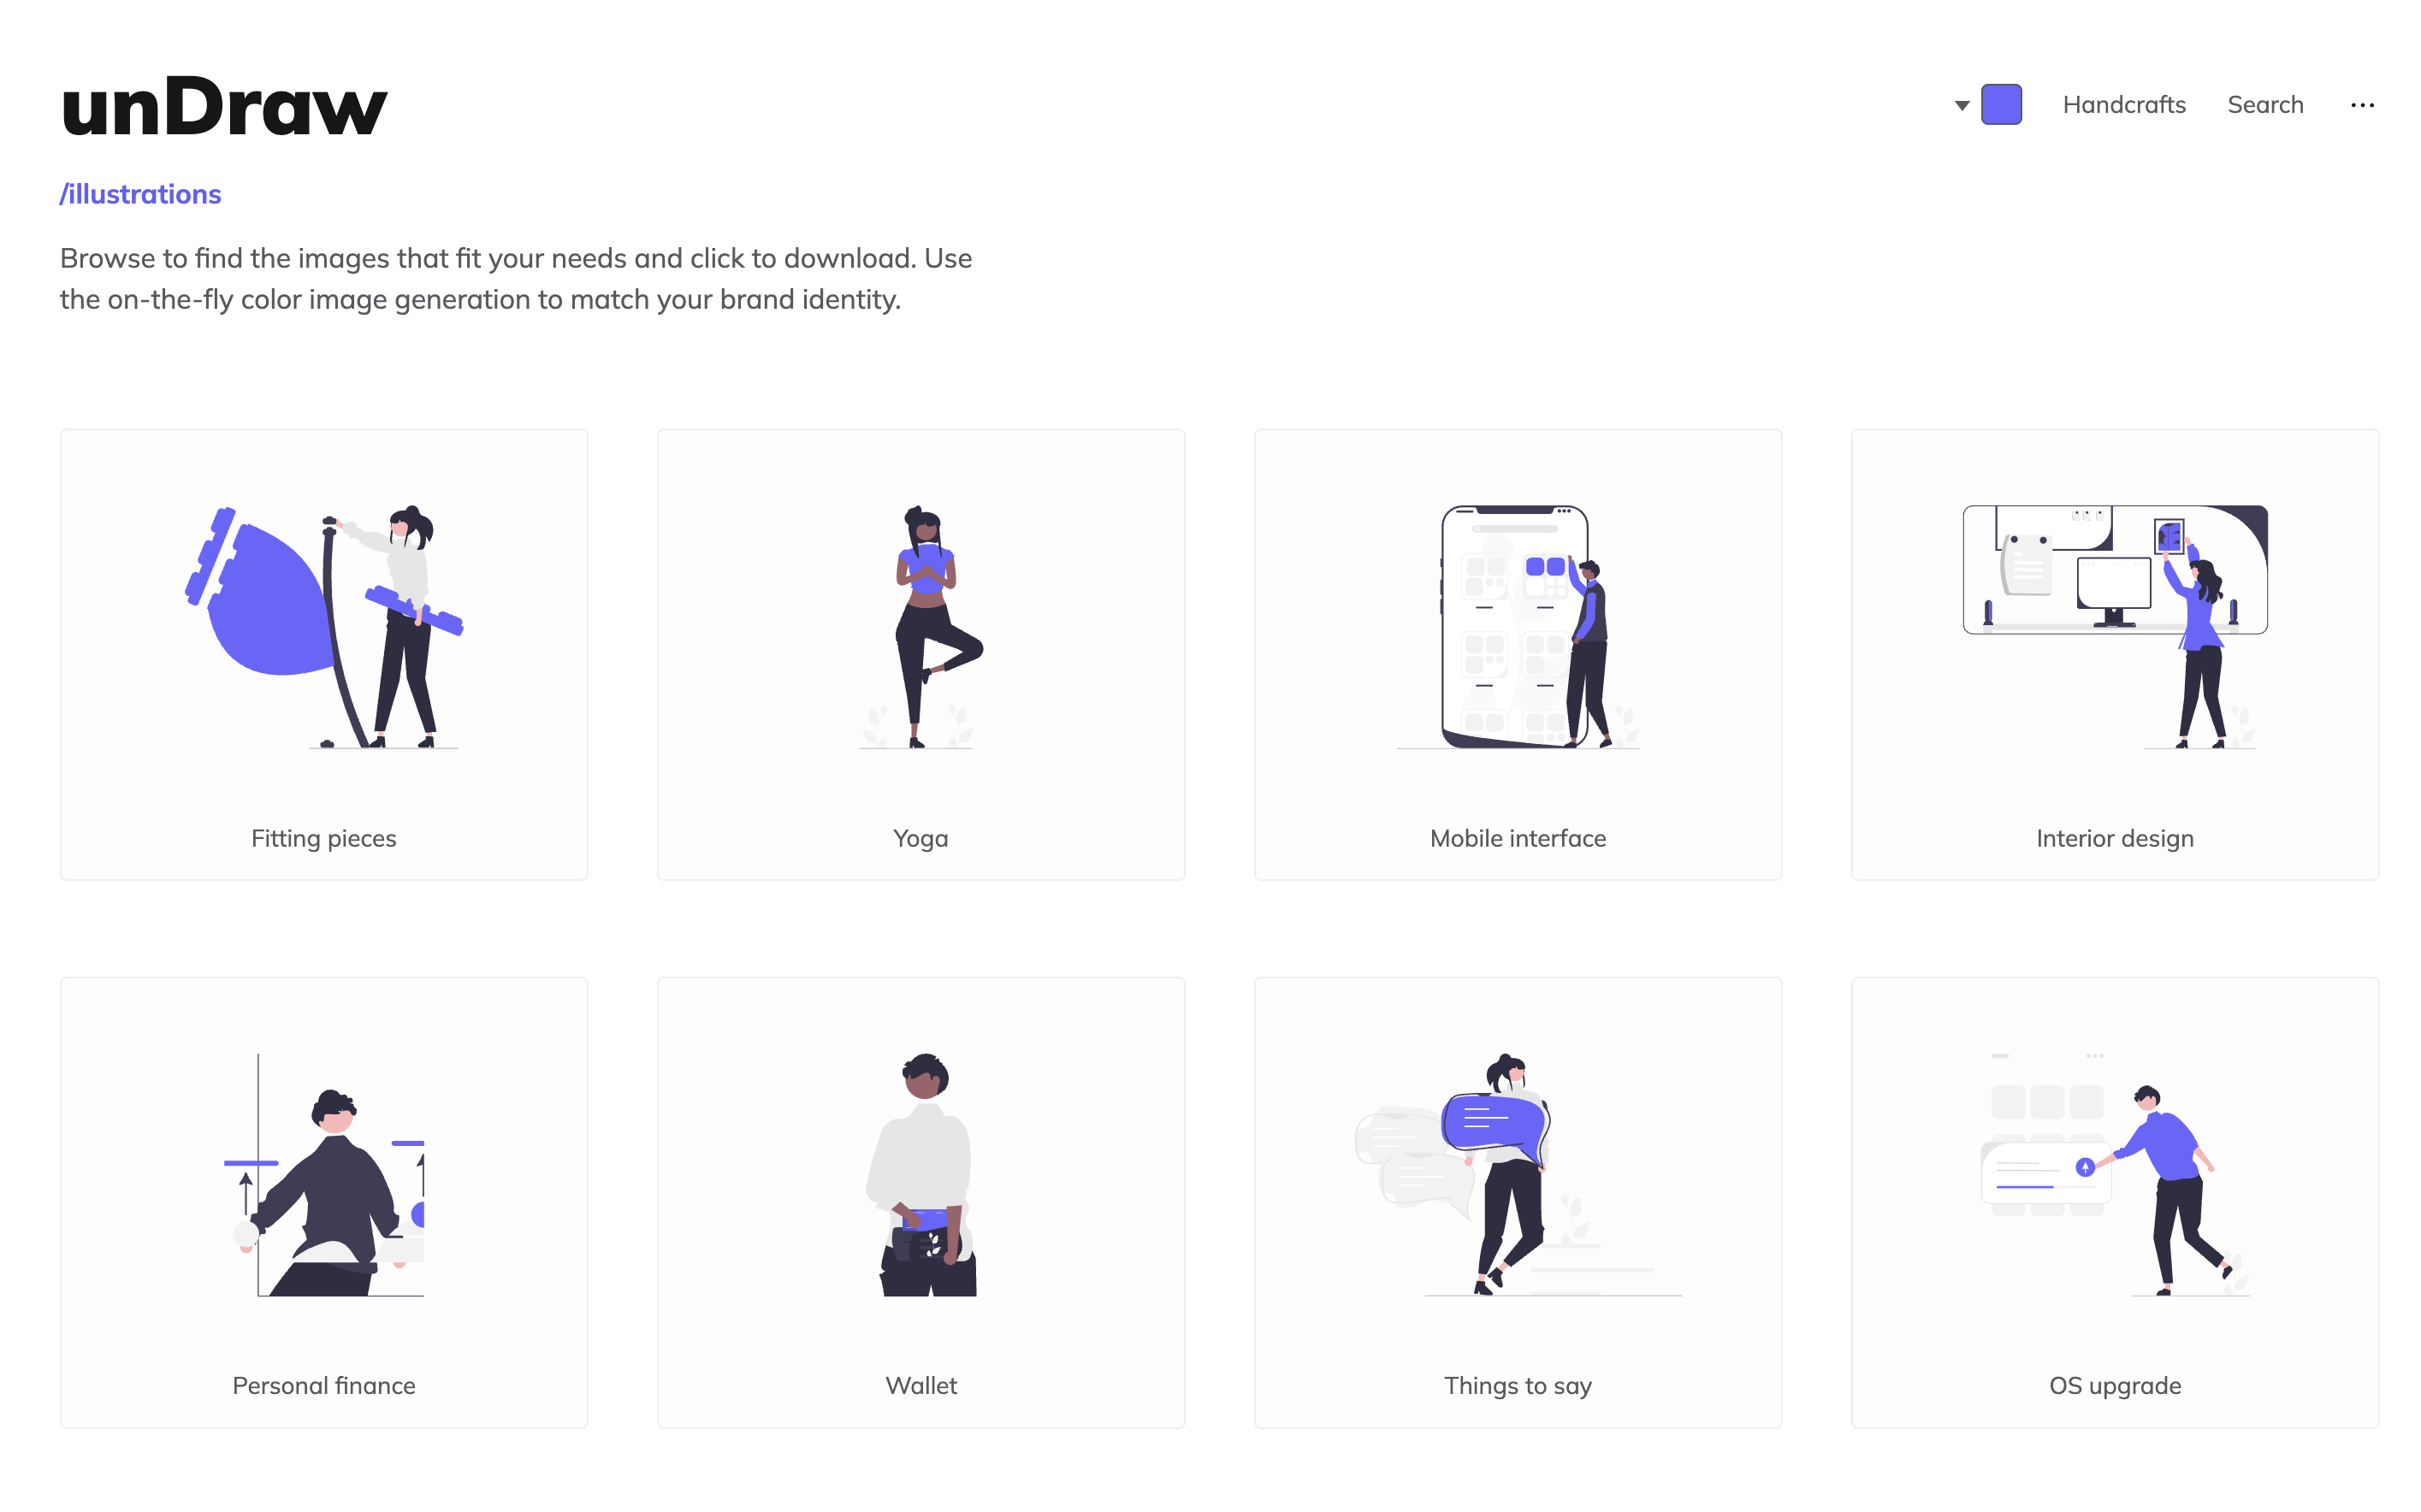The width and height of the screenshot is (2421, 1512).
Task: Click the color picker dropdown arrow
Action: [x=1962, y=105]
